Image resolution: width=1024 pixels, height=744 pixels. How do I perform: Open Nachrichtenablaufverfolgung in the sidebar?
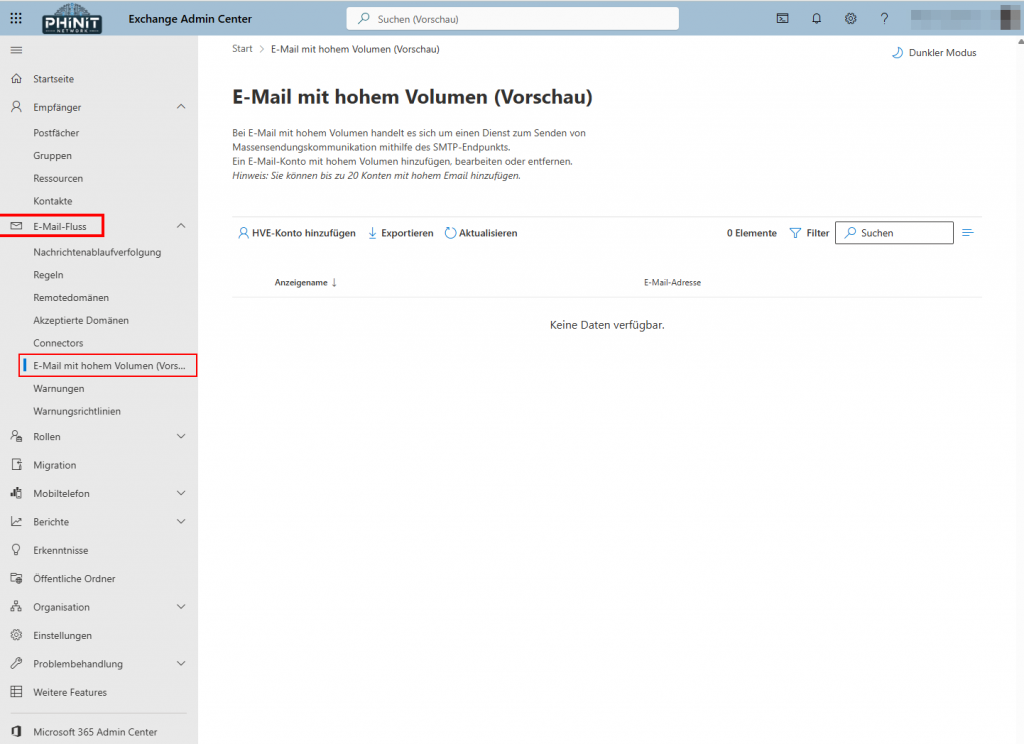click(x=97, y=251)
